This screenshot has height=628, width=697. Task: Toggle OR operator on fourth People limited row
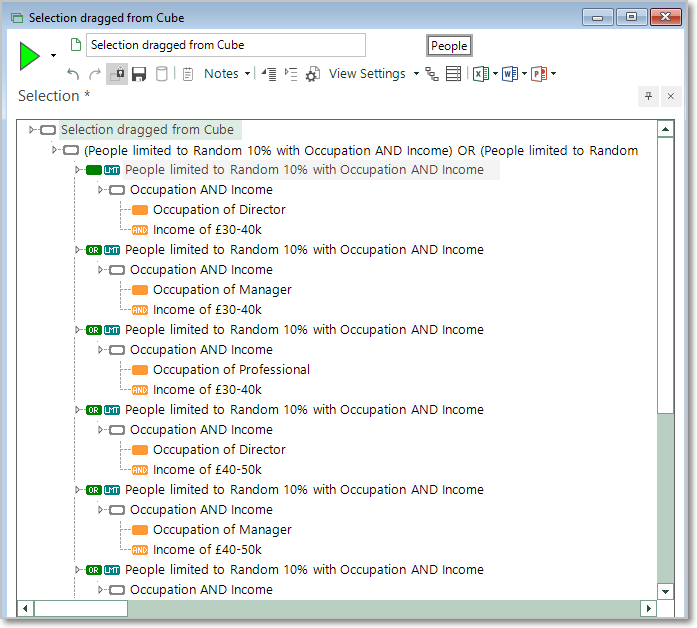94,410
